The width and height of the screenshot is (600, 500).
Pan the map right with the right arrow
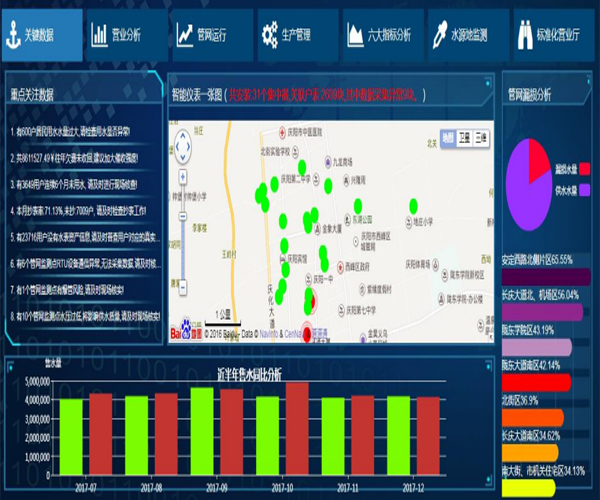pyautogui.click(x=188, y=147)
